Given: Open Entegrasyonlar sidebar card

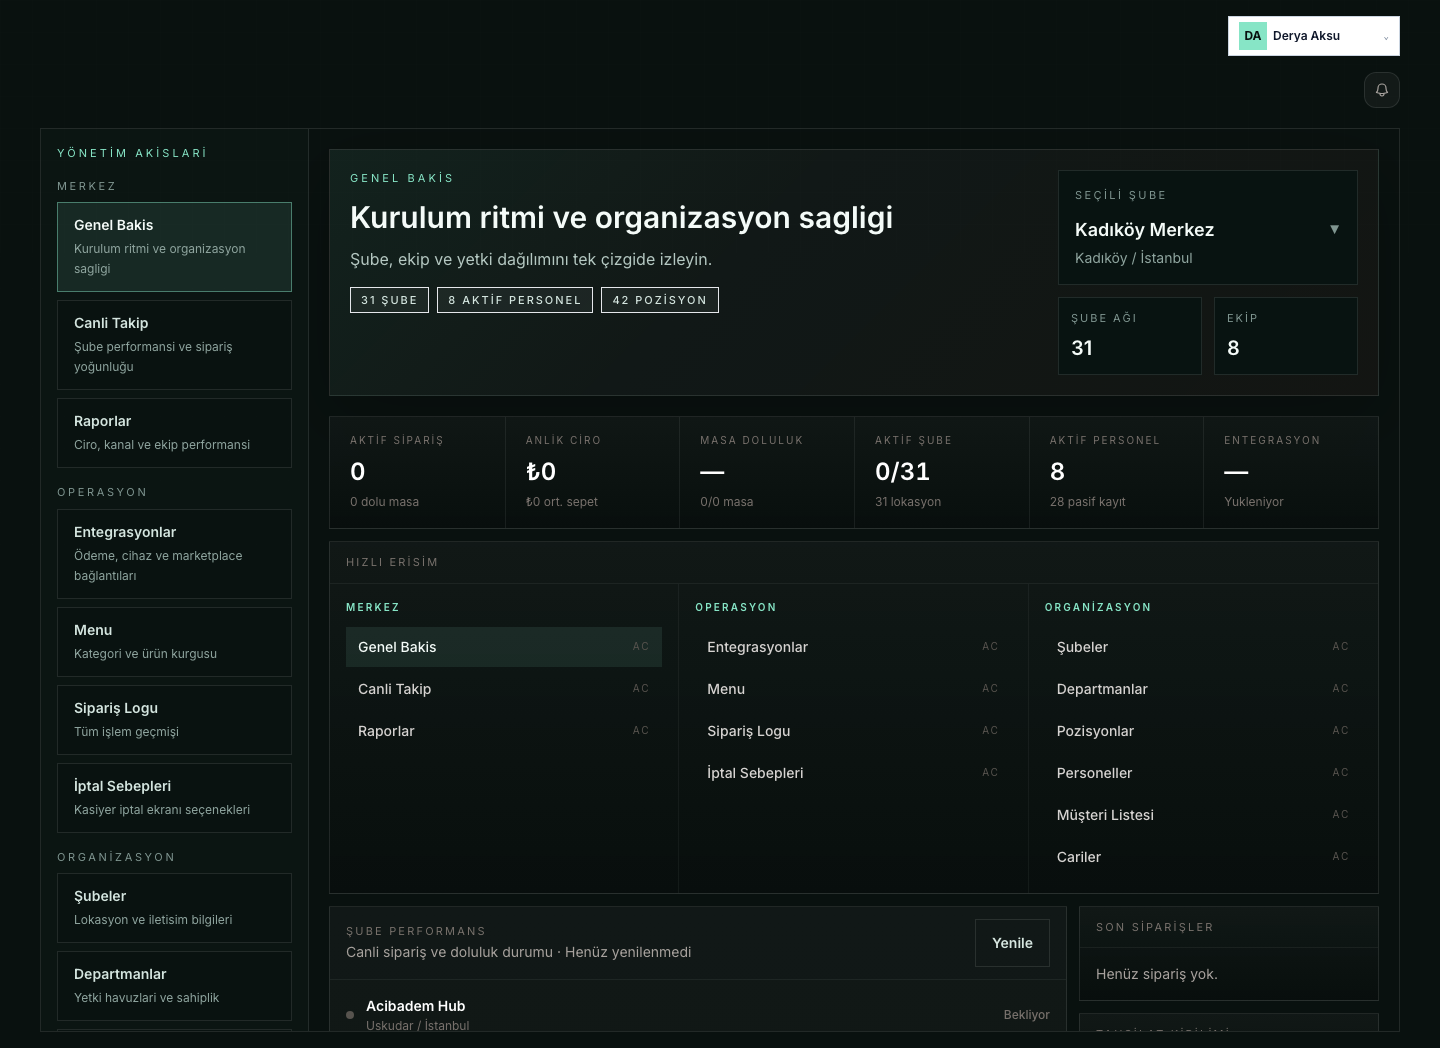Looking at the screenshot, I should point(174,554).
